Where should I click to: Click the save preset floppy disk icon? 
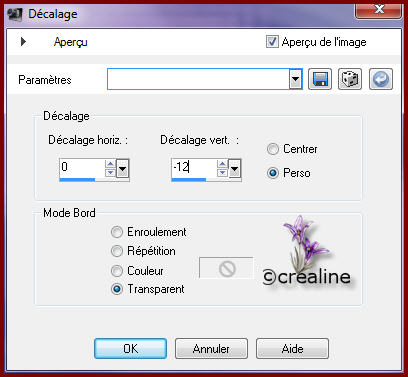point(320,79)
